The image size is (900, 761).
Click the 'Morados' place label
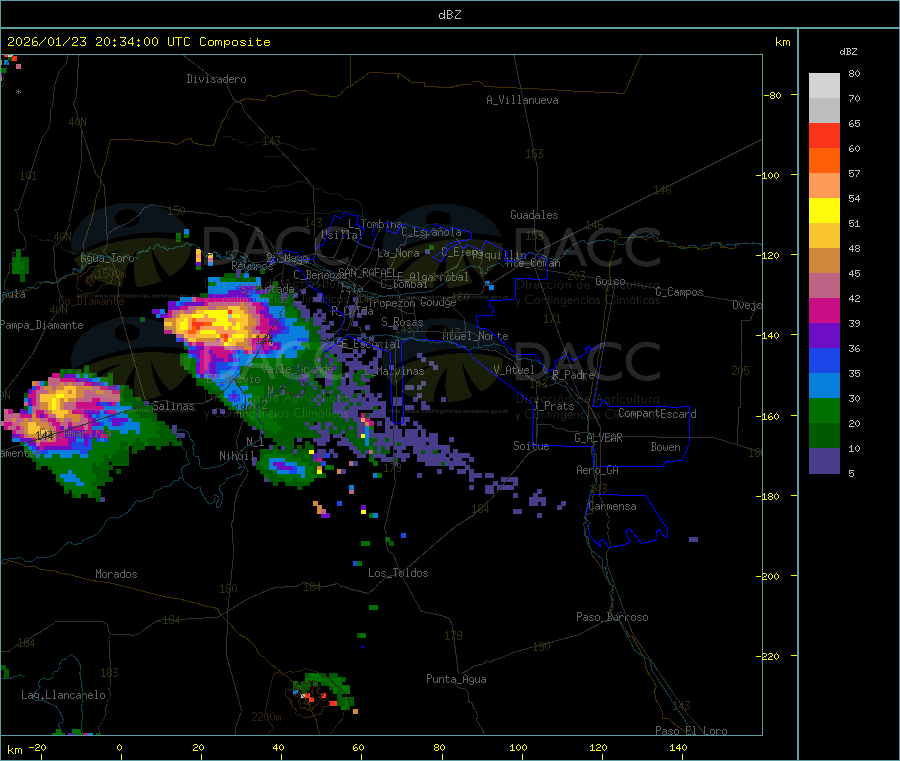pyautogui.click(x=116, y=574)
